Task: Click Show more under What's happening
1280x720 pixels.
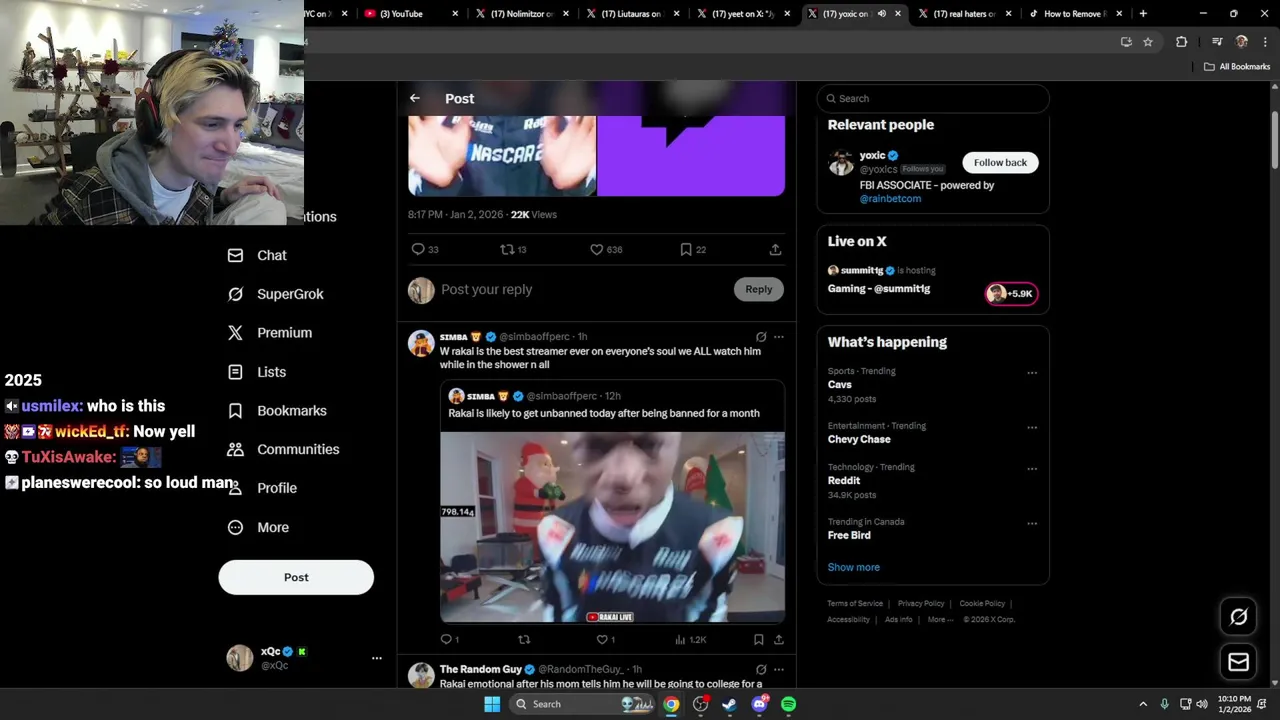Action: click(x=854, y=567)
